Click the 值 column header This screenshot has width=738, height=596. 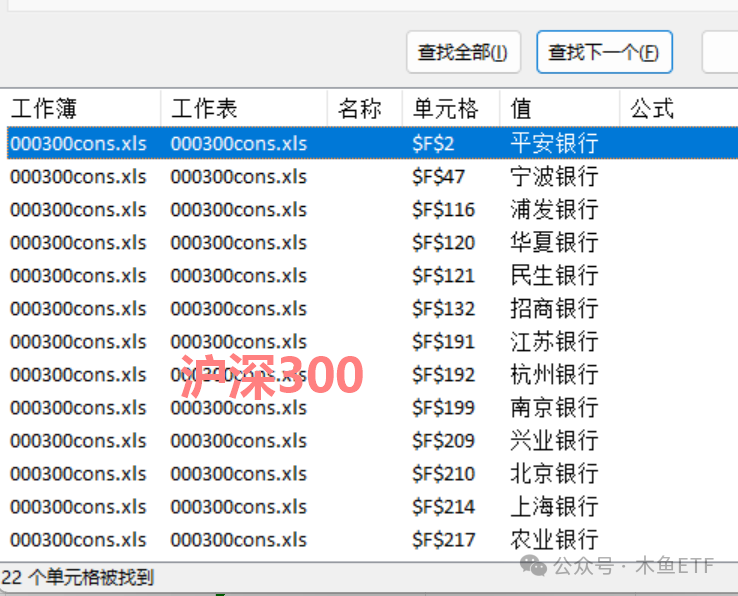tap(560, 108)
